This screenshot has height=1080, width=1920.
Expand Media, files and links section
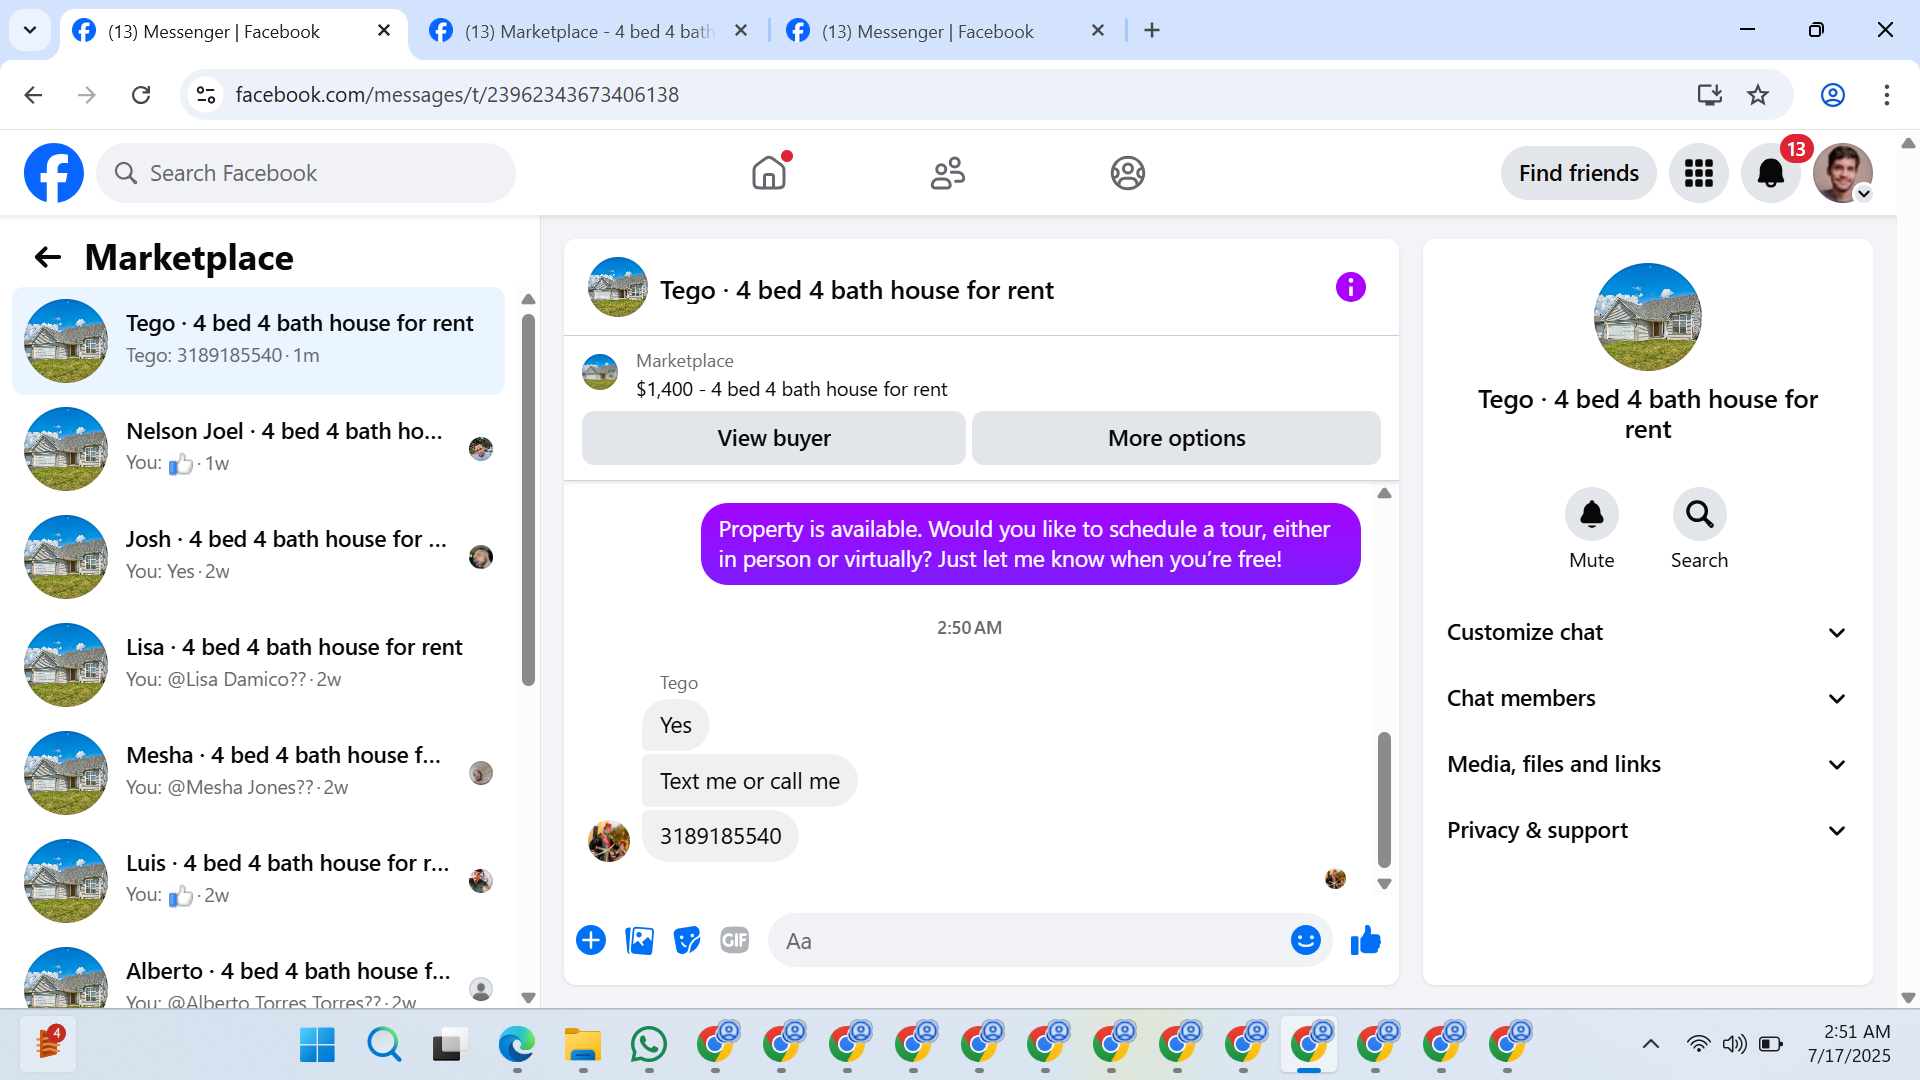pyautogui.click(x=1647, y=764)
